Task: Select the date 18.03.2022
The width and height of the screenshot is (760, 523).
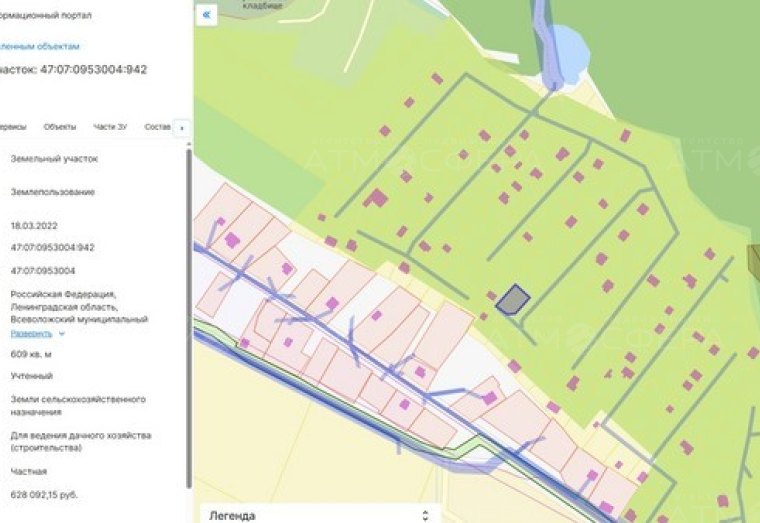Action: pyautogui.click(x=34, y=226)
